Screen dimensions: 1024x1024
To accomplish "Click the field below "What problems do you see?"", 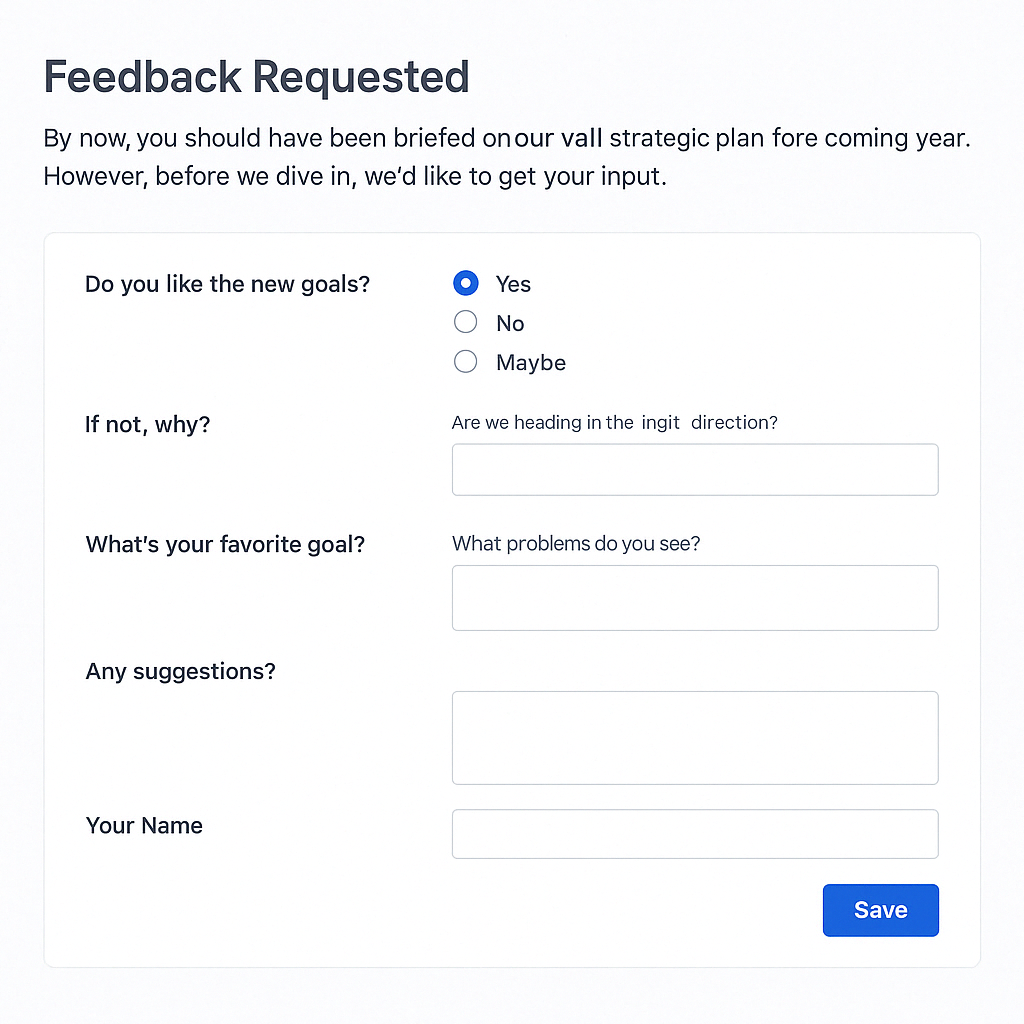I will coord(694,597).
